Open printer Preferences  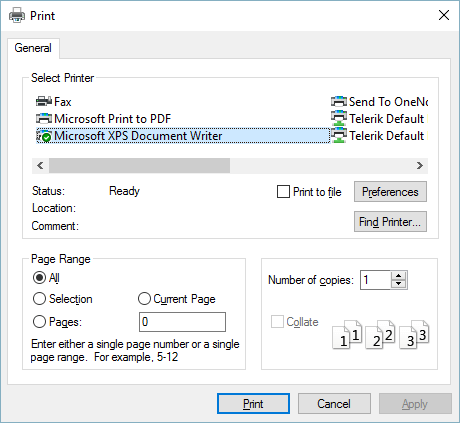pos(390,192)
